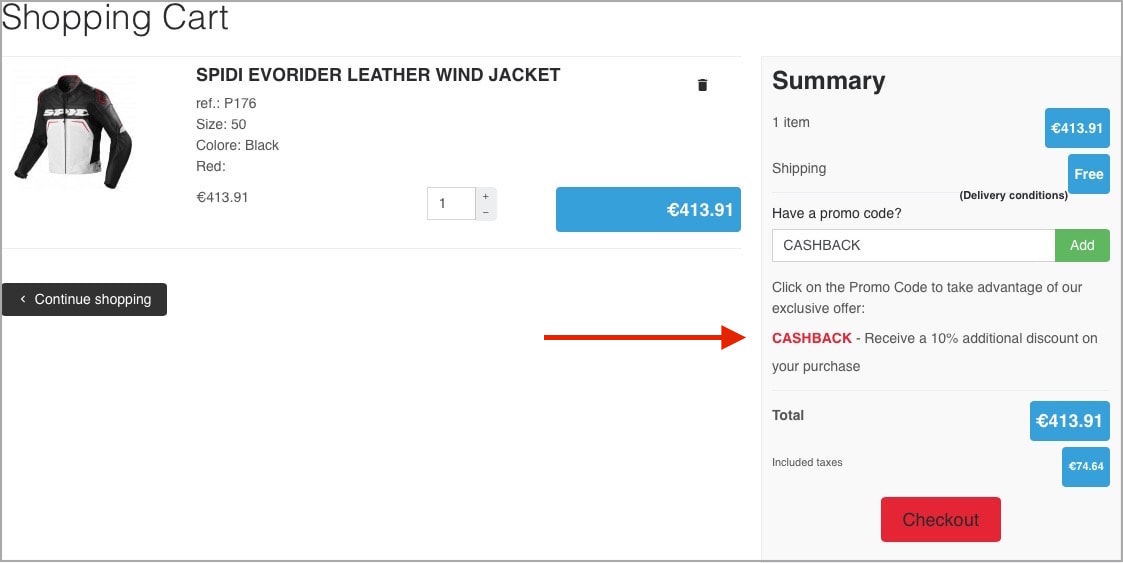Click the Continue shopping button
Image resolution: width=1123 pixels, height=563 pixels.
[84, 299]
